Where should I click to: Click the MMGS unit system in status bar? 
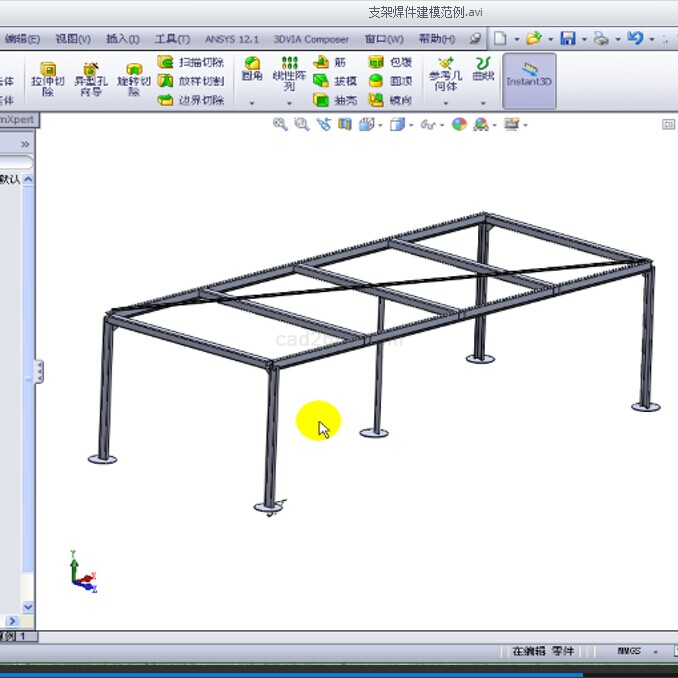pos(628,651)
